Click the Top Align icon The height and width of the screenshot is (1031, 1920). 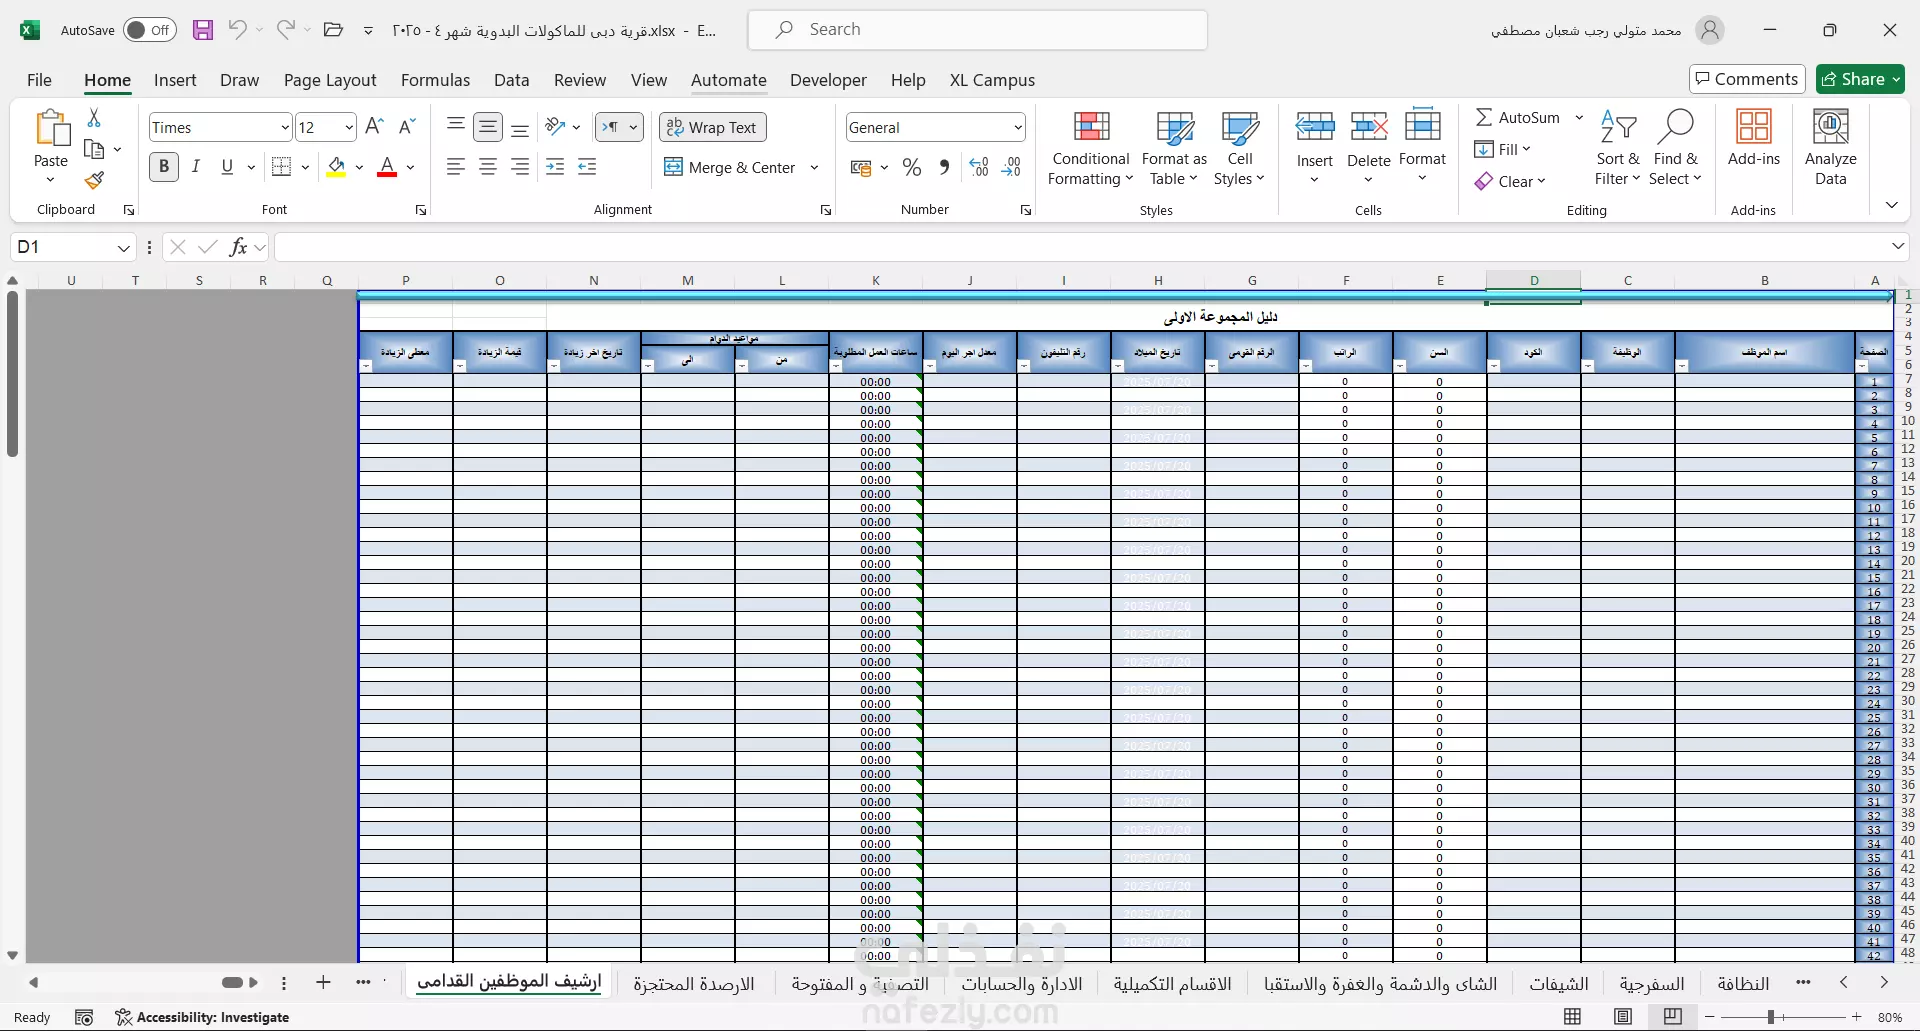[x=456, y=127]
